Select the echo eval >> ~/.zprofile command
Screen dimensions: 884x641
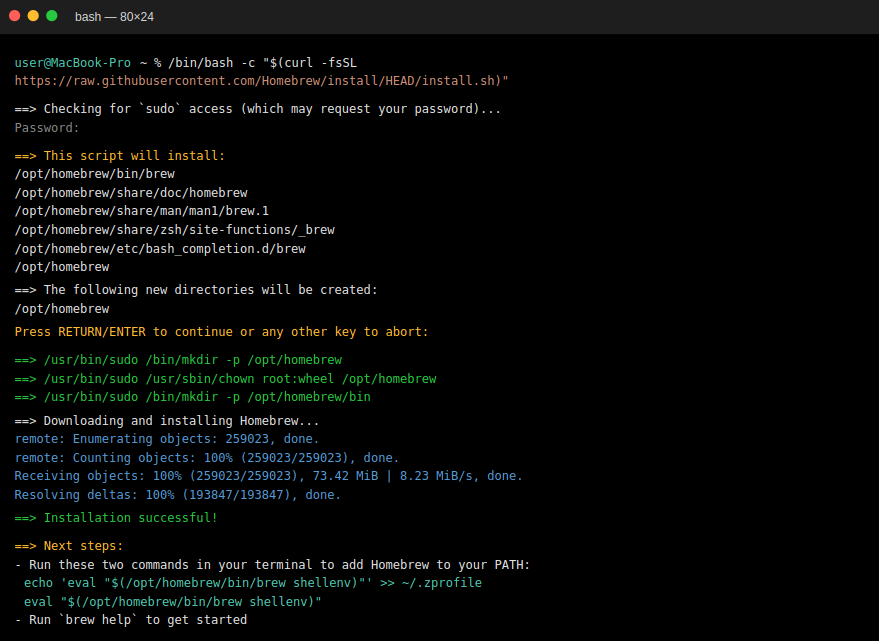[x=253, y=583]
